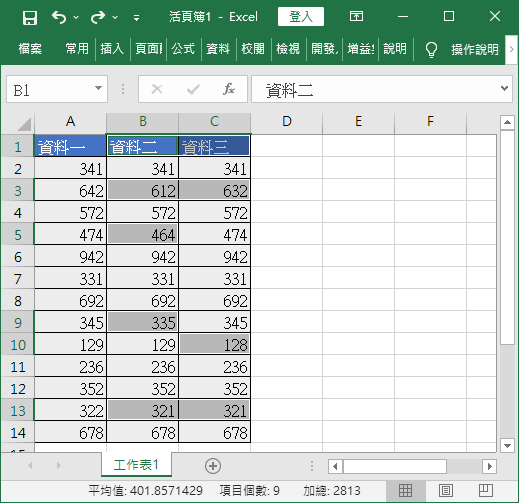This screenshot has width=519, height=503.
Task: Click the 登入 sign-in button
Action: tap(301, 16)
